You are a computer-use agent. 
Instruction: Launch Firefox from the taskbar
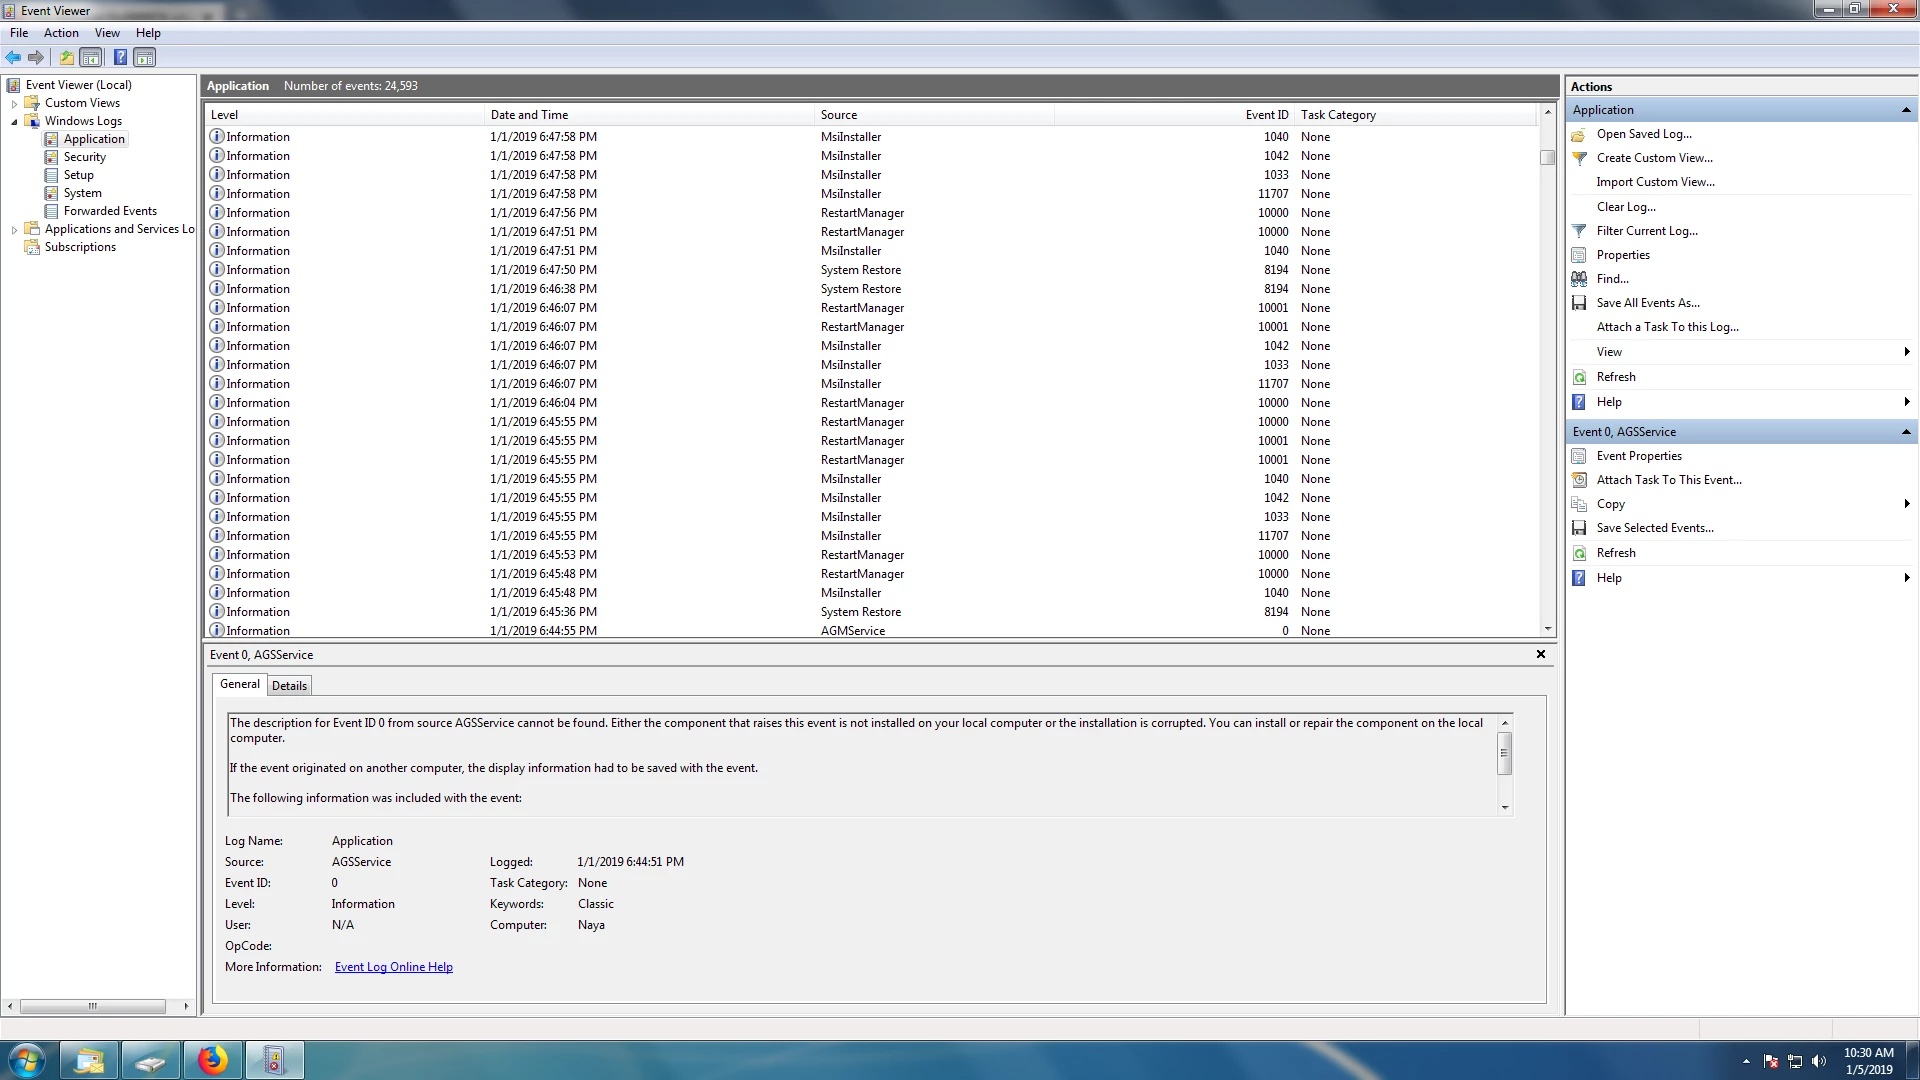coord(212,1060)
